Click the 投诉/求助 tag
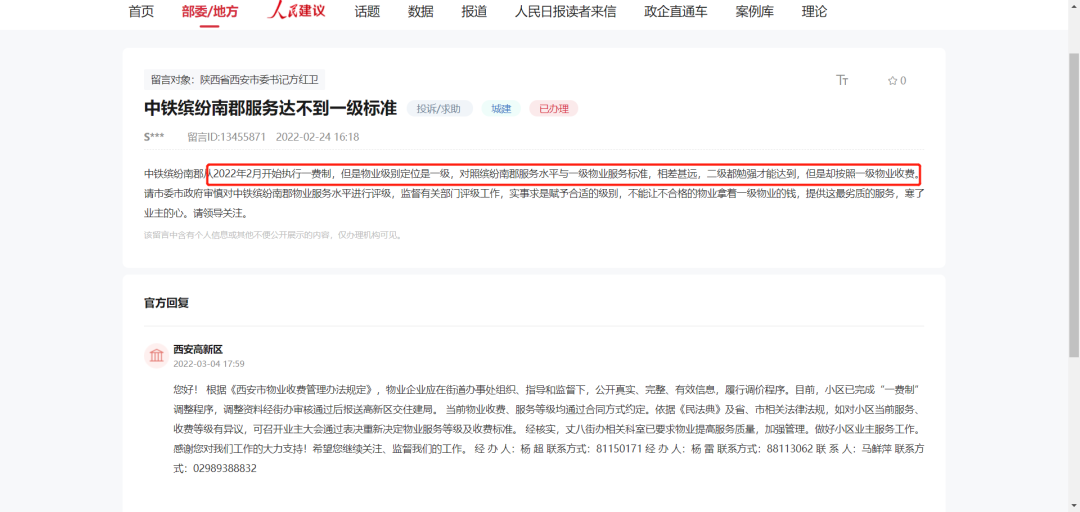The image size is (1080, 512). click(439, 108)
